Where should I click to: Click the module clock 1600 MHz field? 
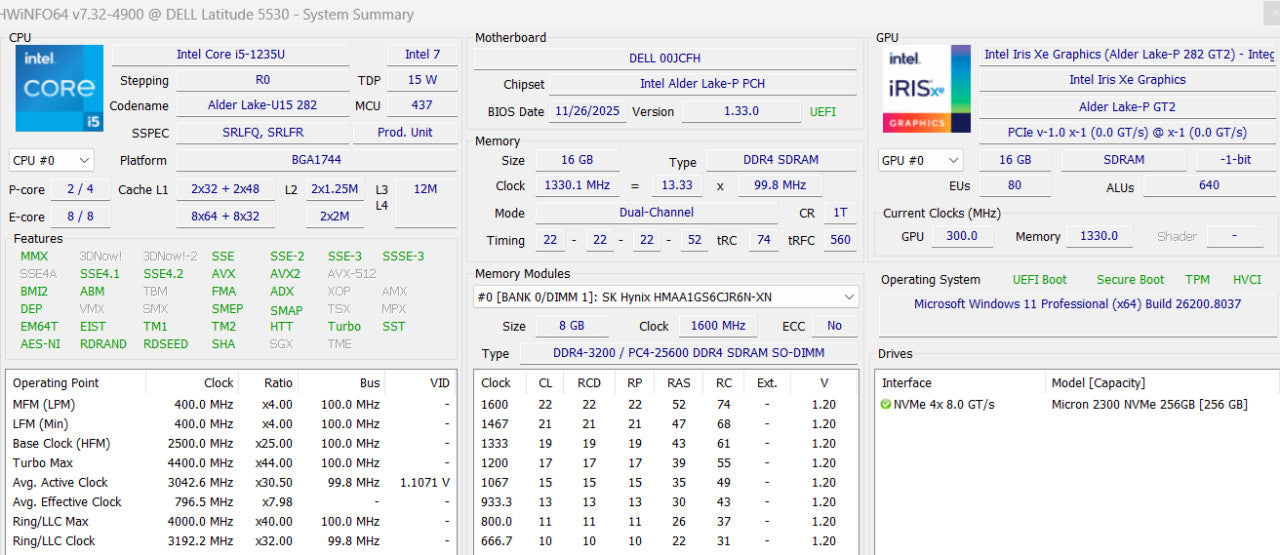click(719, 326)
